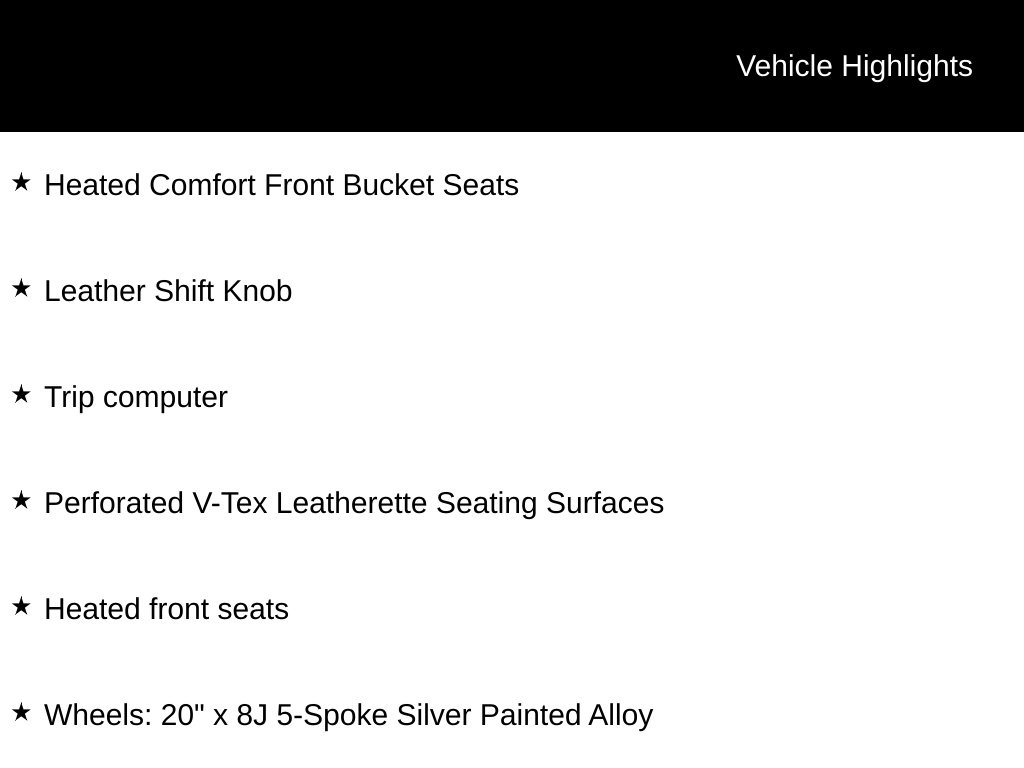Select the Leather Shift Knob item
The image size is (1024, 768).
coord(168,291)
